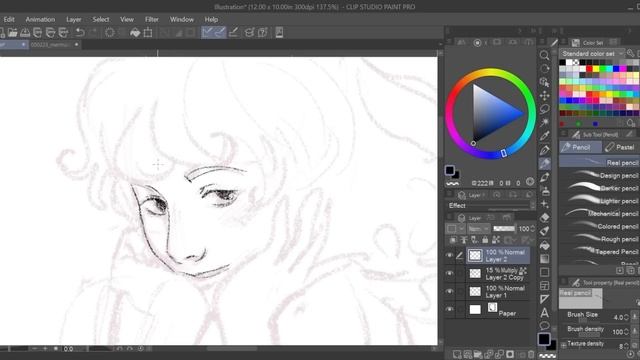The image size is (640, 360).
Task: Click the Open file folder icon
Action: tap(12, 33)
